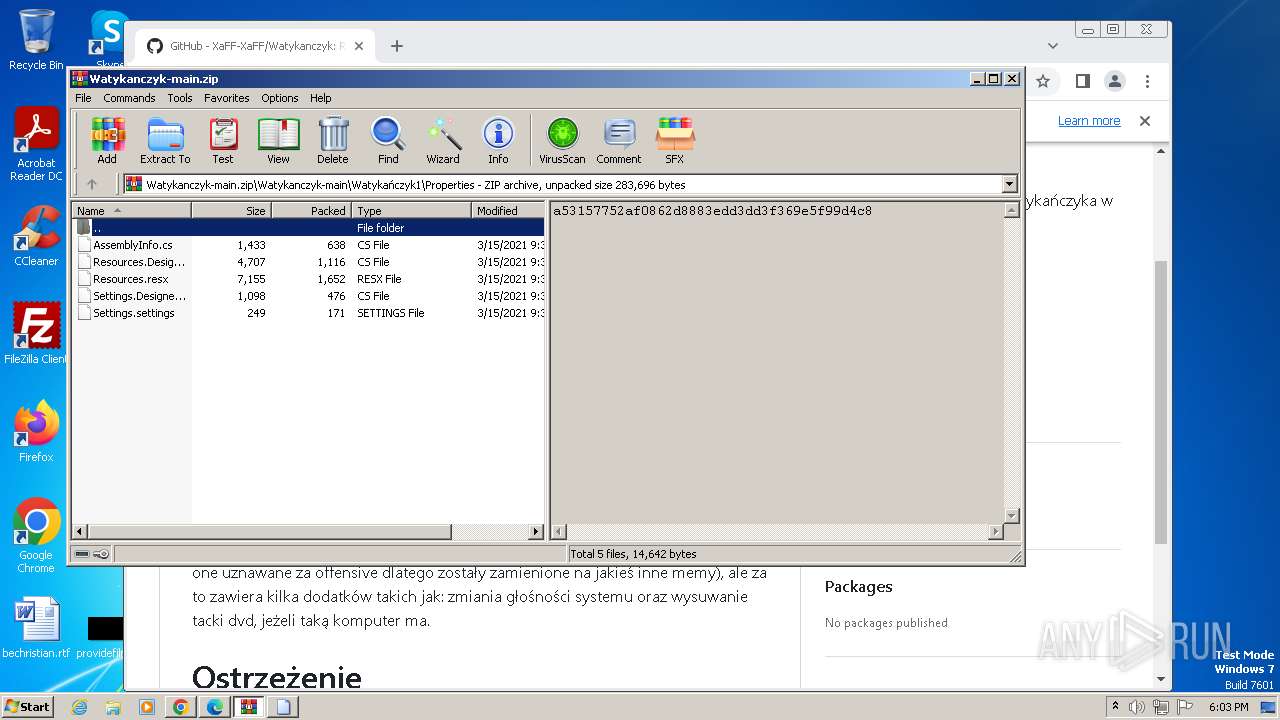Click the clock showing 6:03 PM

pyautogui.click(x=1228, y=707)
